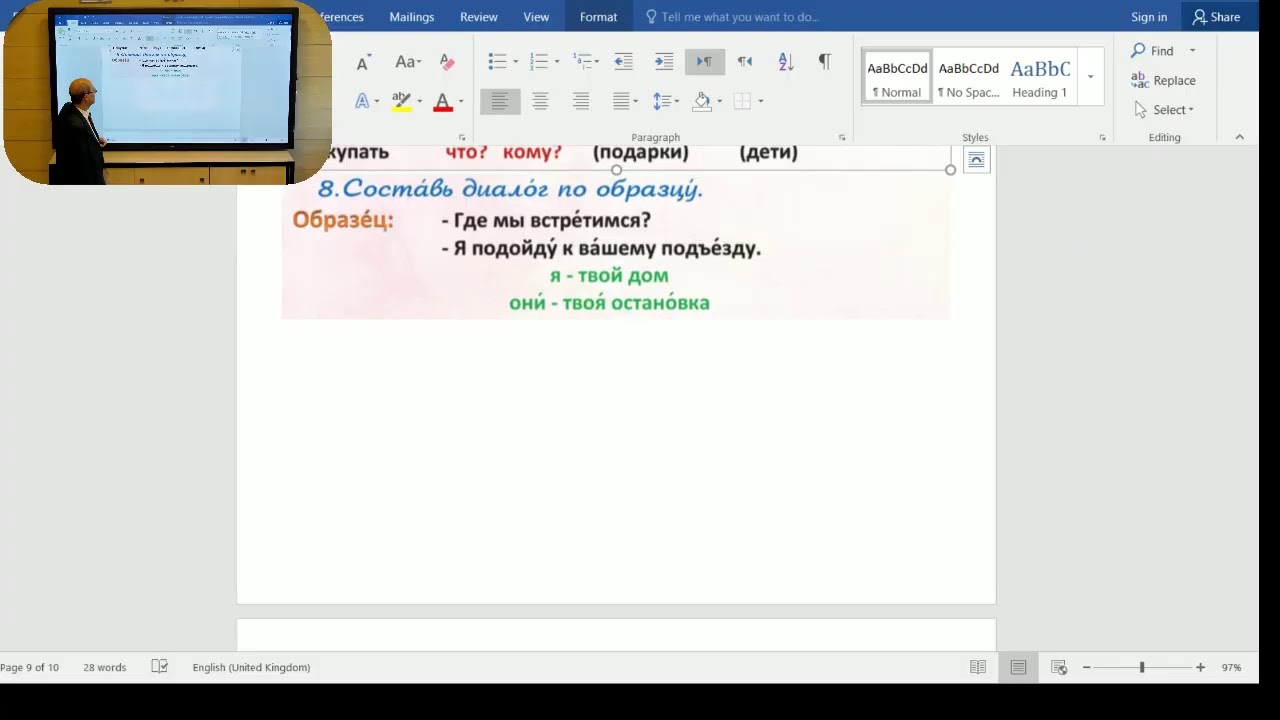Open the Text Effects dropdown arrow

tap(377, 102)
